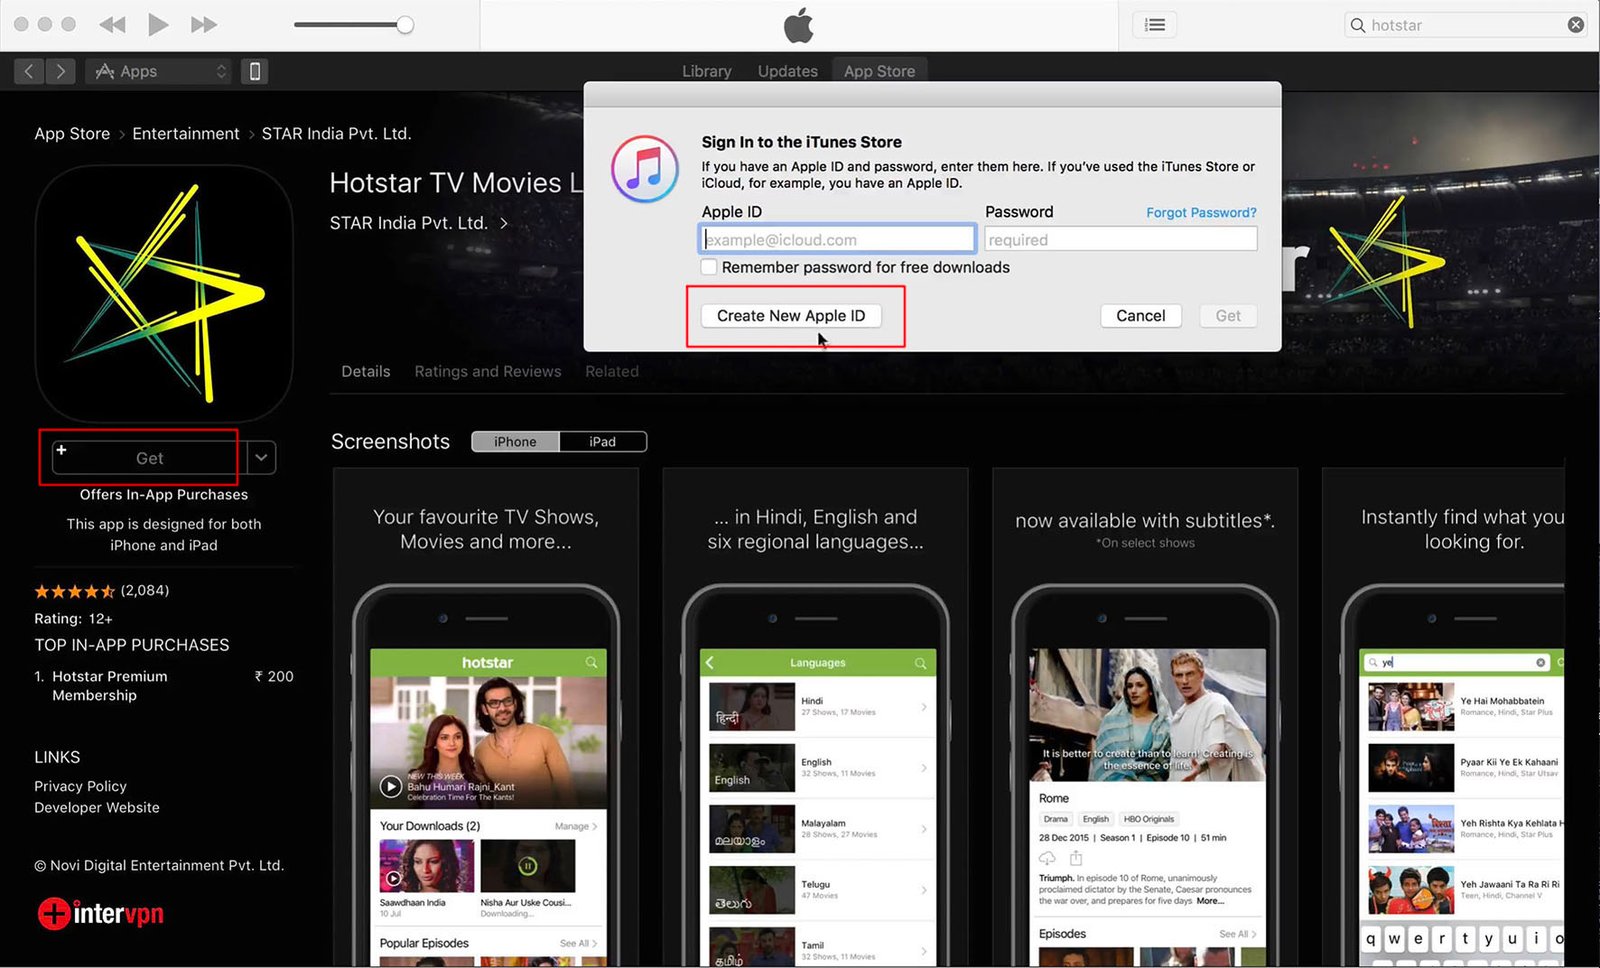The width and height of the screenshot is (1600, 968).
Task: Click the Apple logo in the display area
Action: [x=799, y=25]
